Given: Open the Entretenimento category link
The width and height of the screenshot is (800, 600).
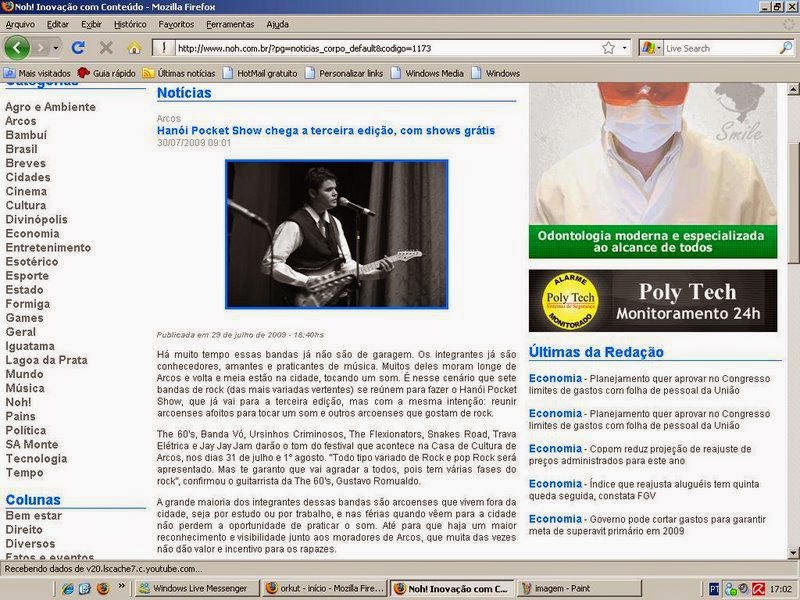Looking at the screenshot, I should [x=48, y=247].
